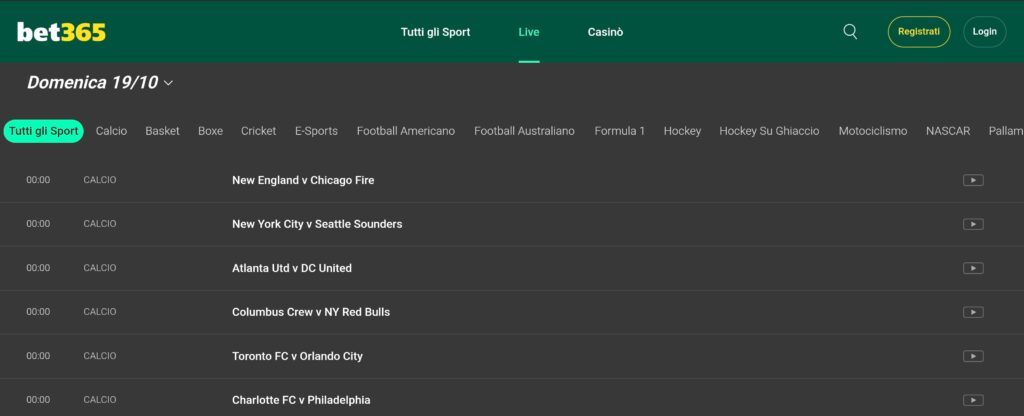Play stream for Atlanta Utd v DC United
Screen dimensions: 1024x416
pyautogui.click(x=973, y=268)
